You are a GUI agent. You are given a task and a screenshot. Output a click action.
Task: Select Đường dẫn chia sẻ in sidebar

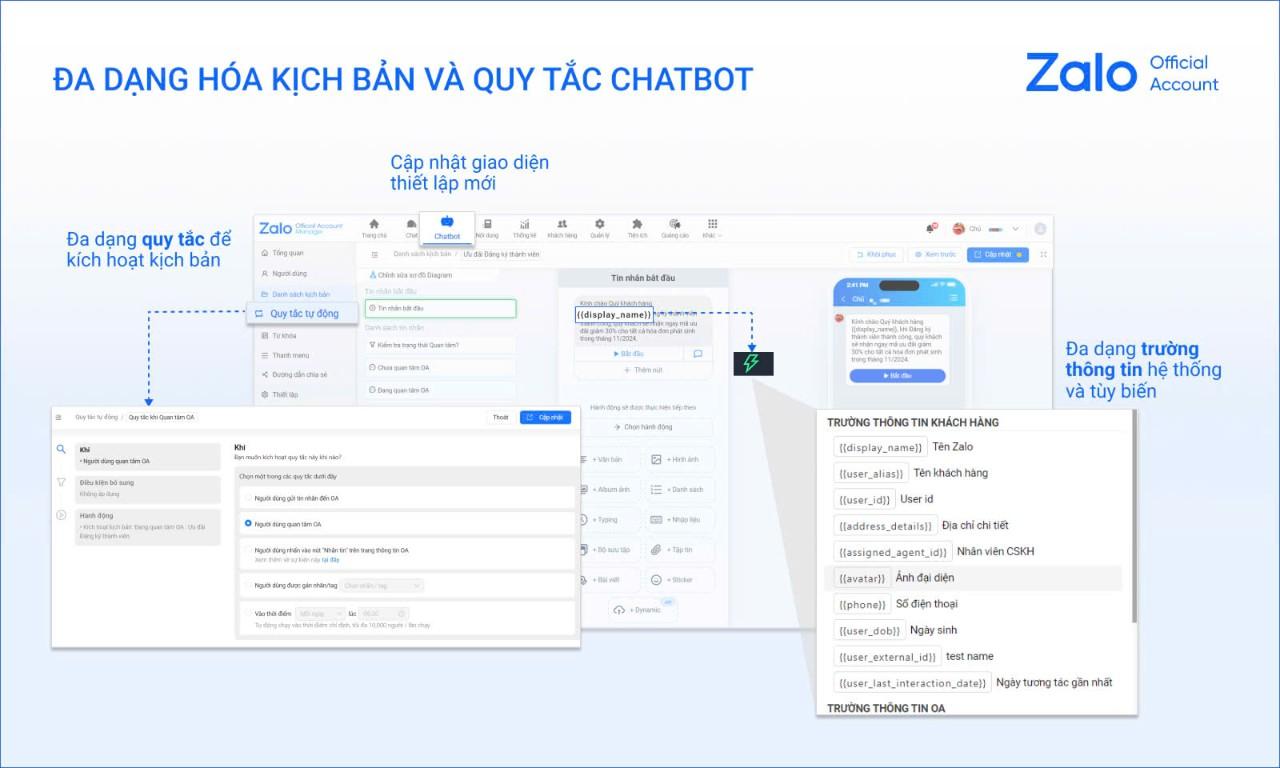302,374
